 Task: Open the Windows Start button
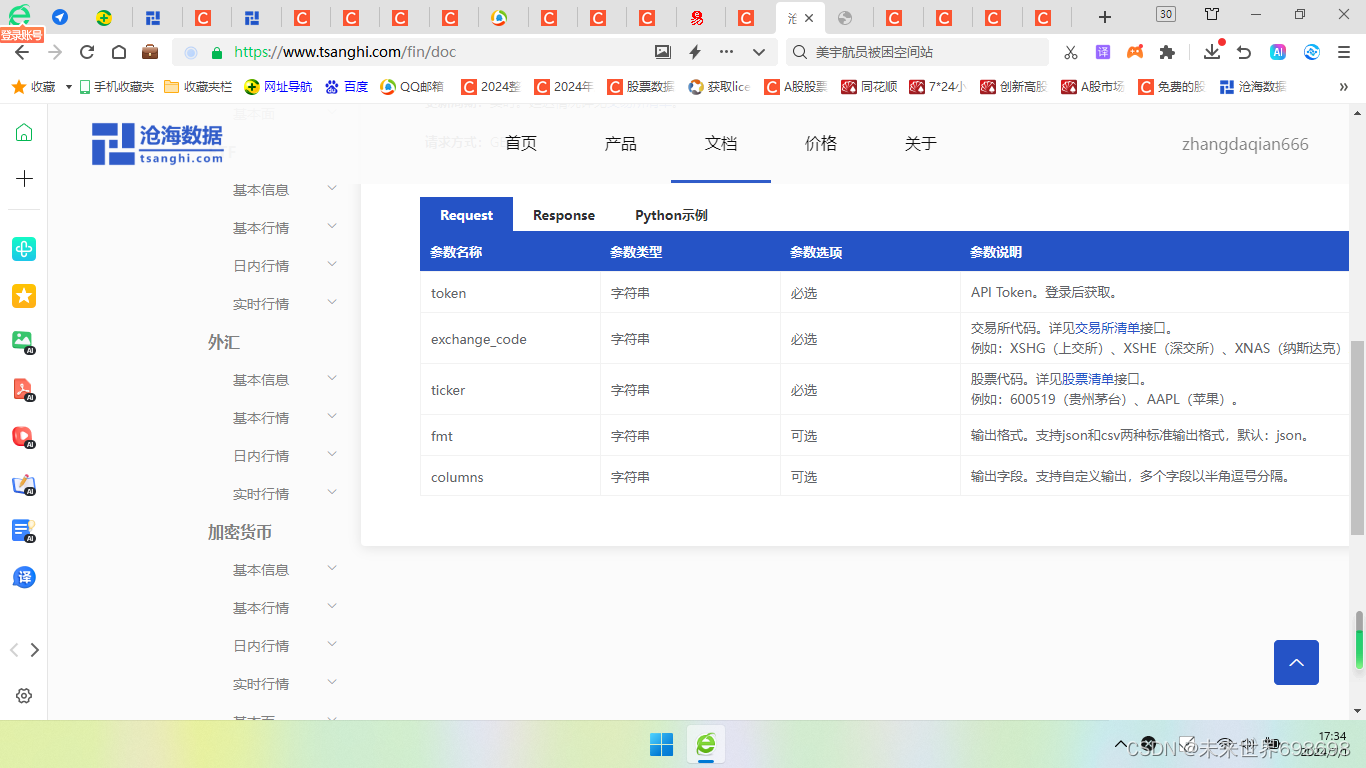click(661, 744)
